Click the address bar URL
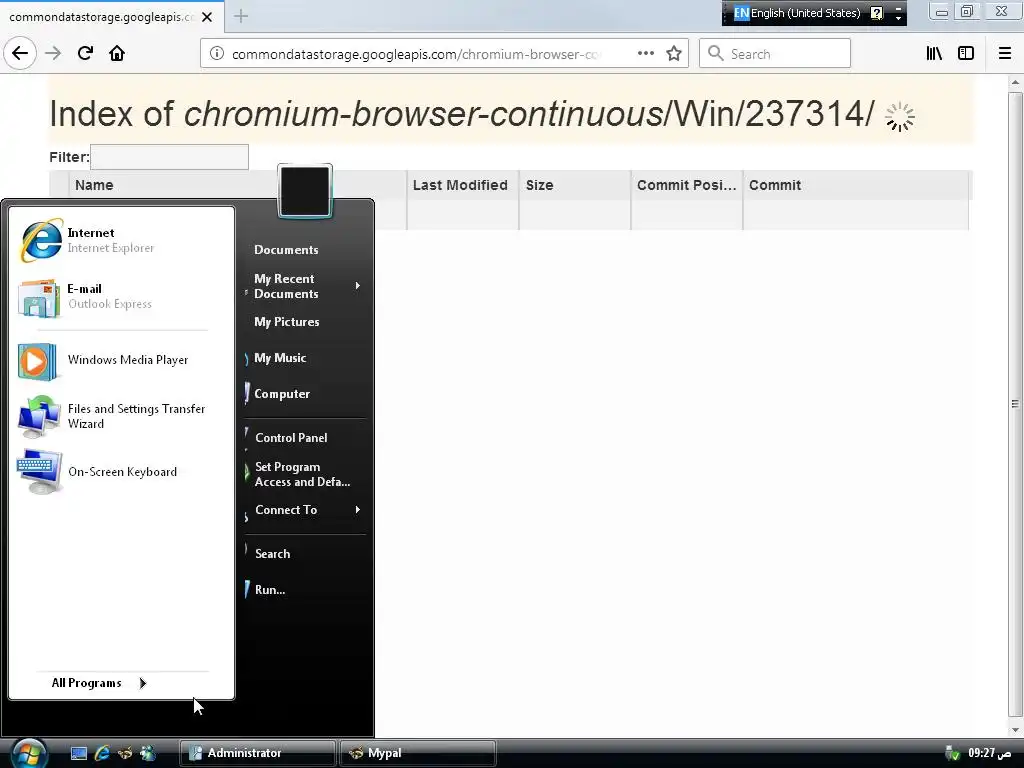Screen dimensions: 1024x768 click(415, 54)
